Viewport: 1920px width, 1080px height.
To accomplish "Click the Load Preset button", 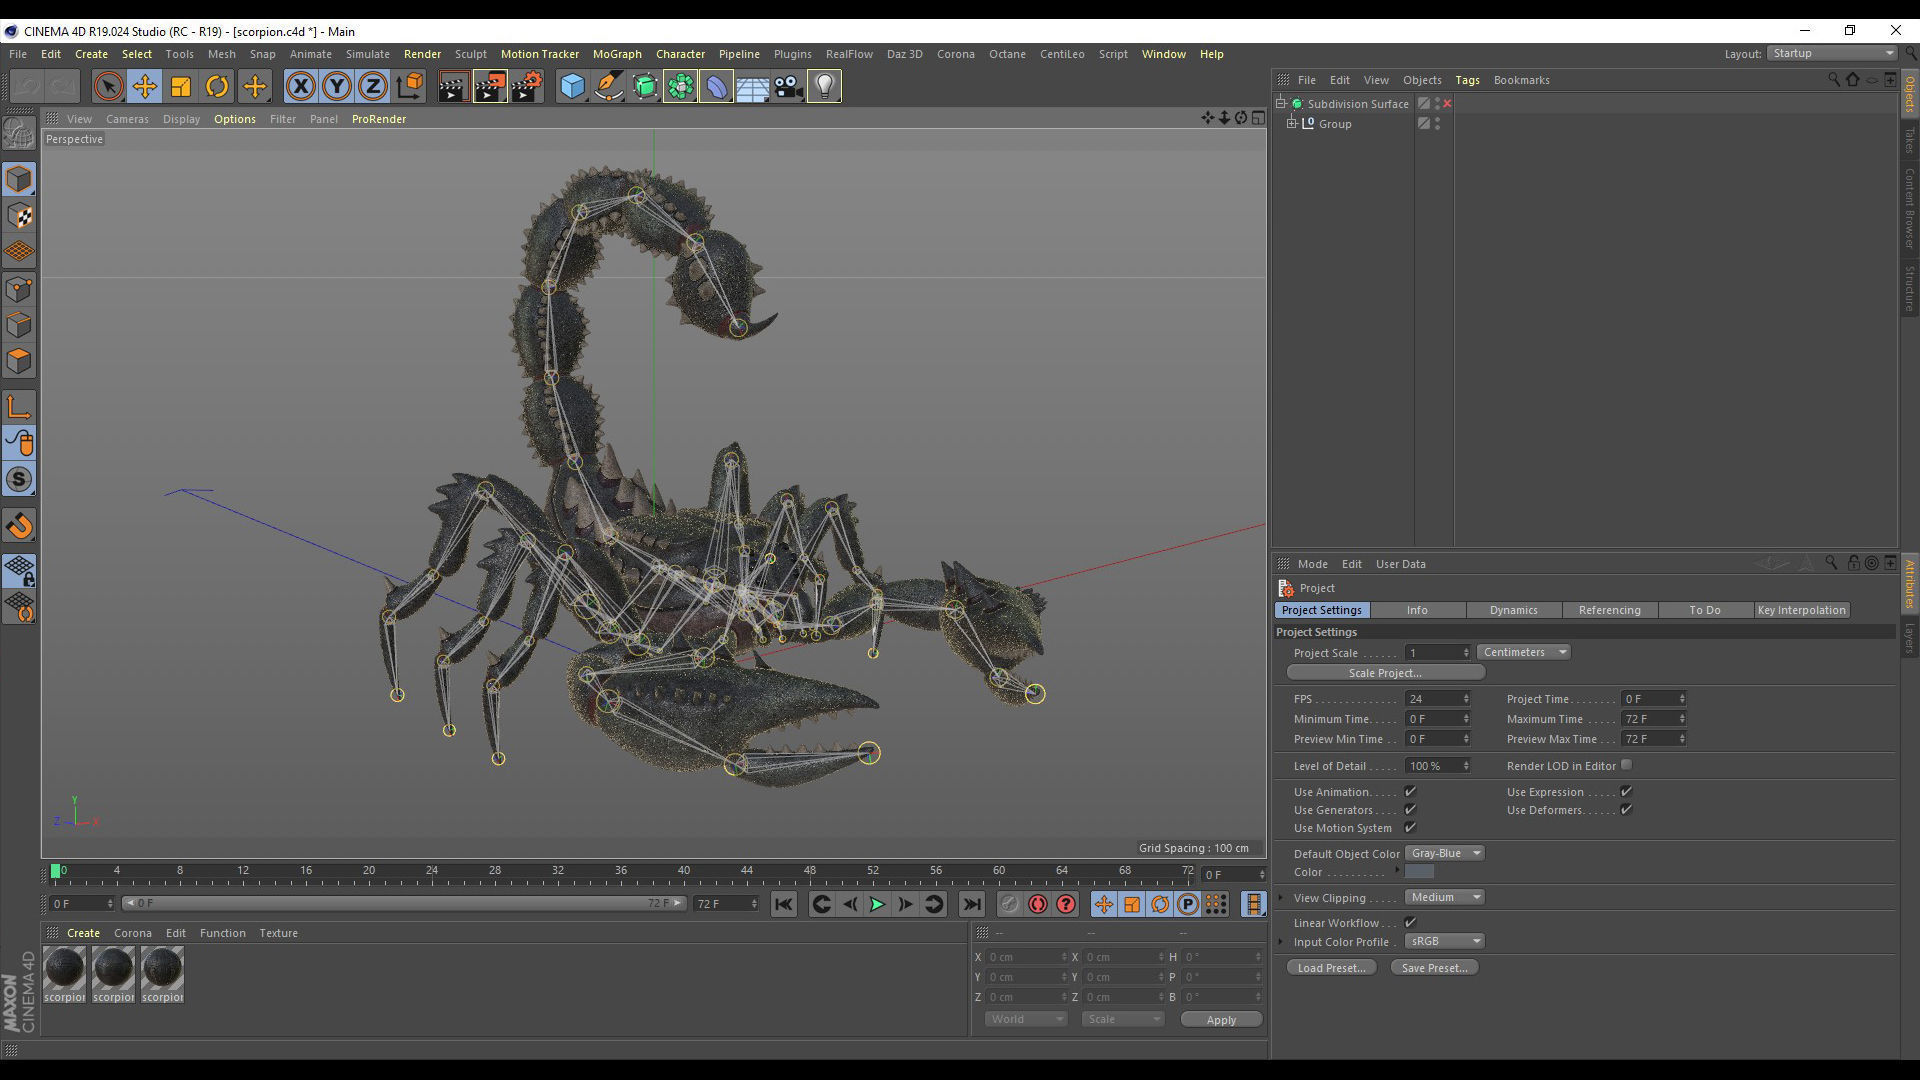I will pos(1331,968).
